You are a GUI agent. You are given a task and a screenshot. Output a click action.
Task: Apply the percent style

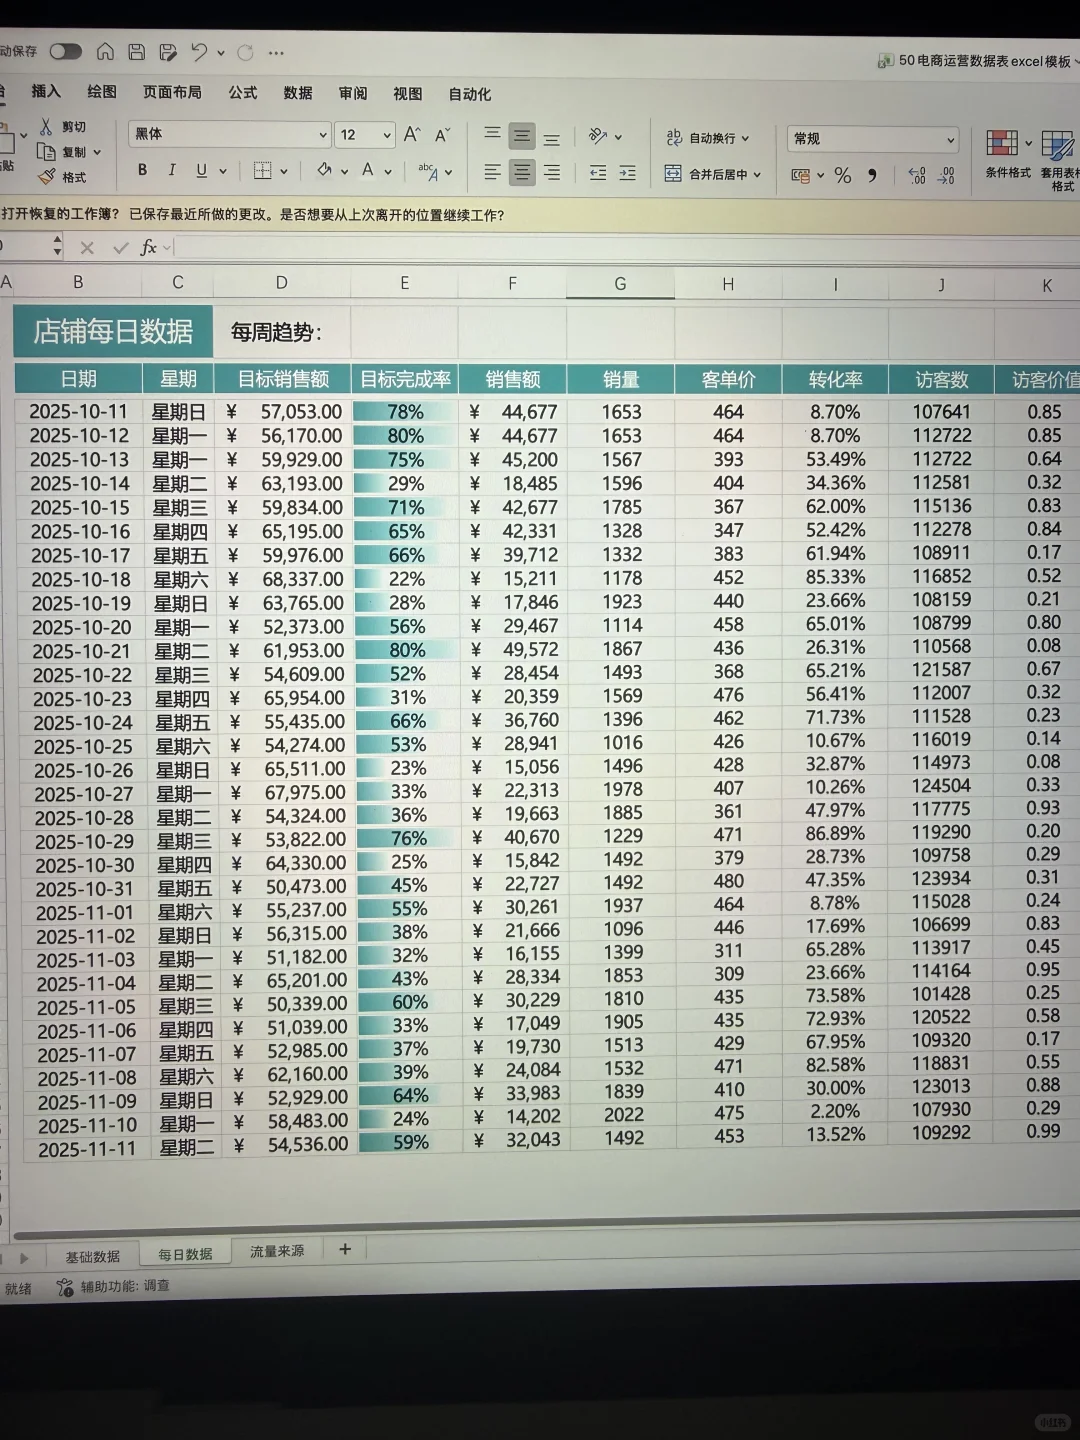point(843,176)
